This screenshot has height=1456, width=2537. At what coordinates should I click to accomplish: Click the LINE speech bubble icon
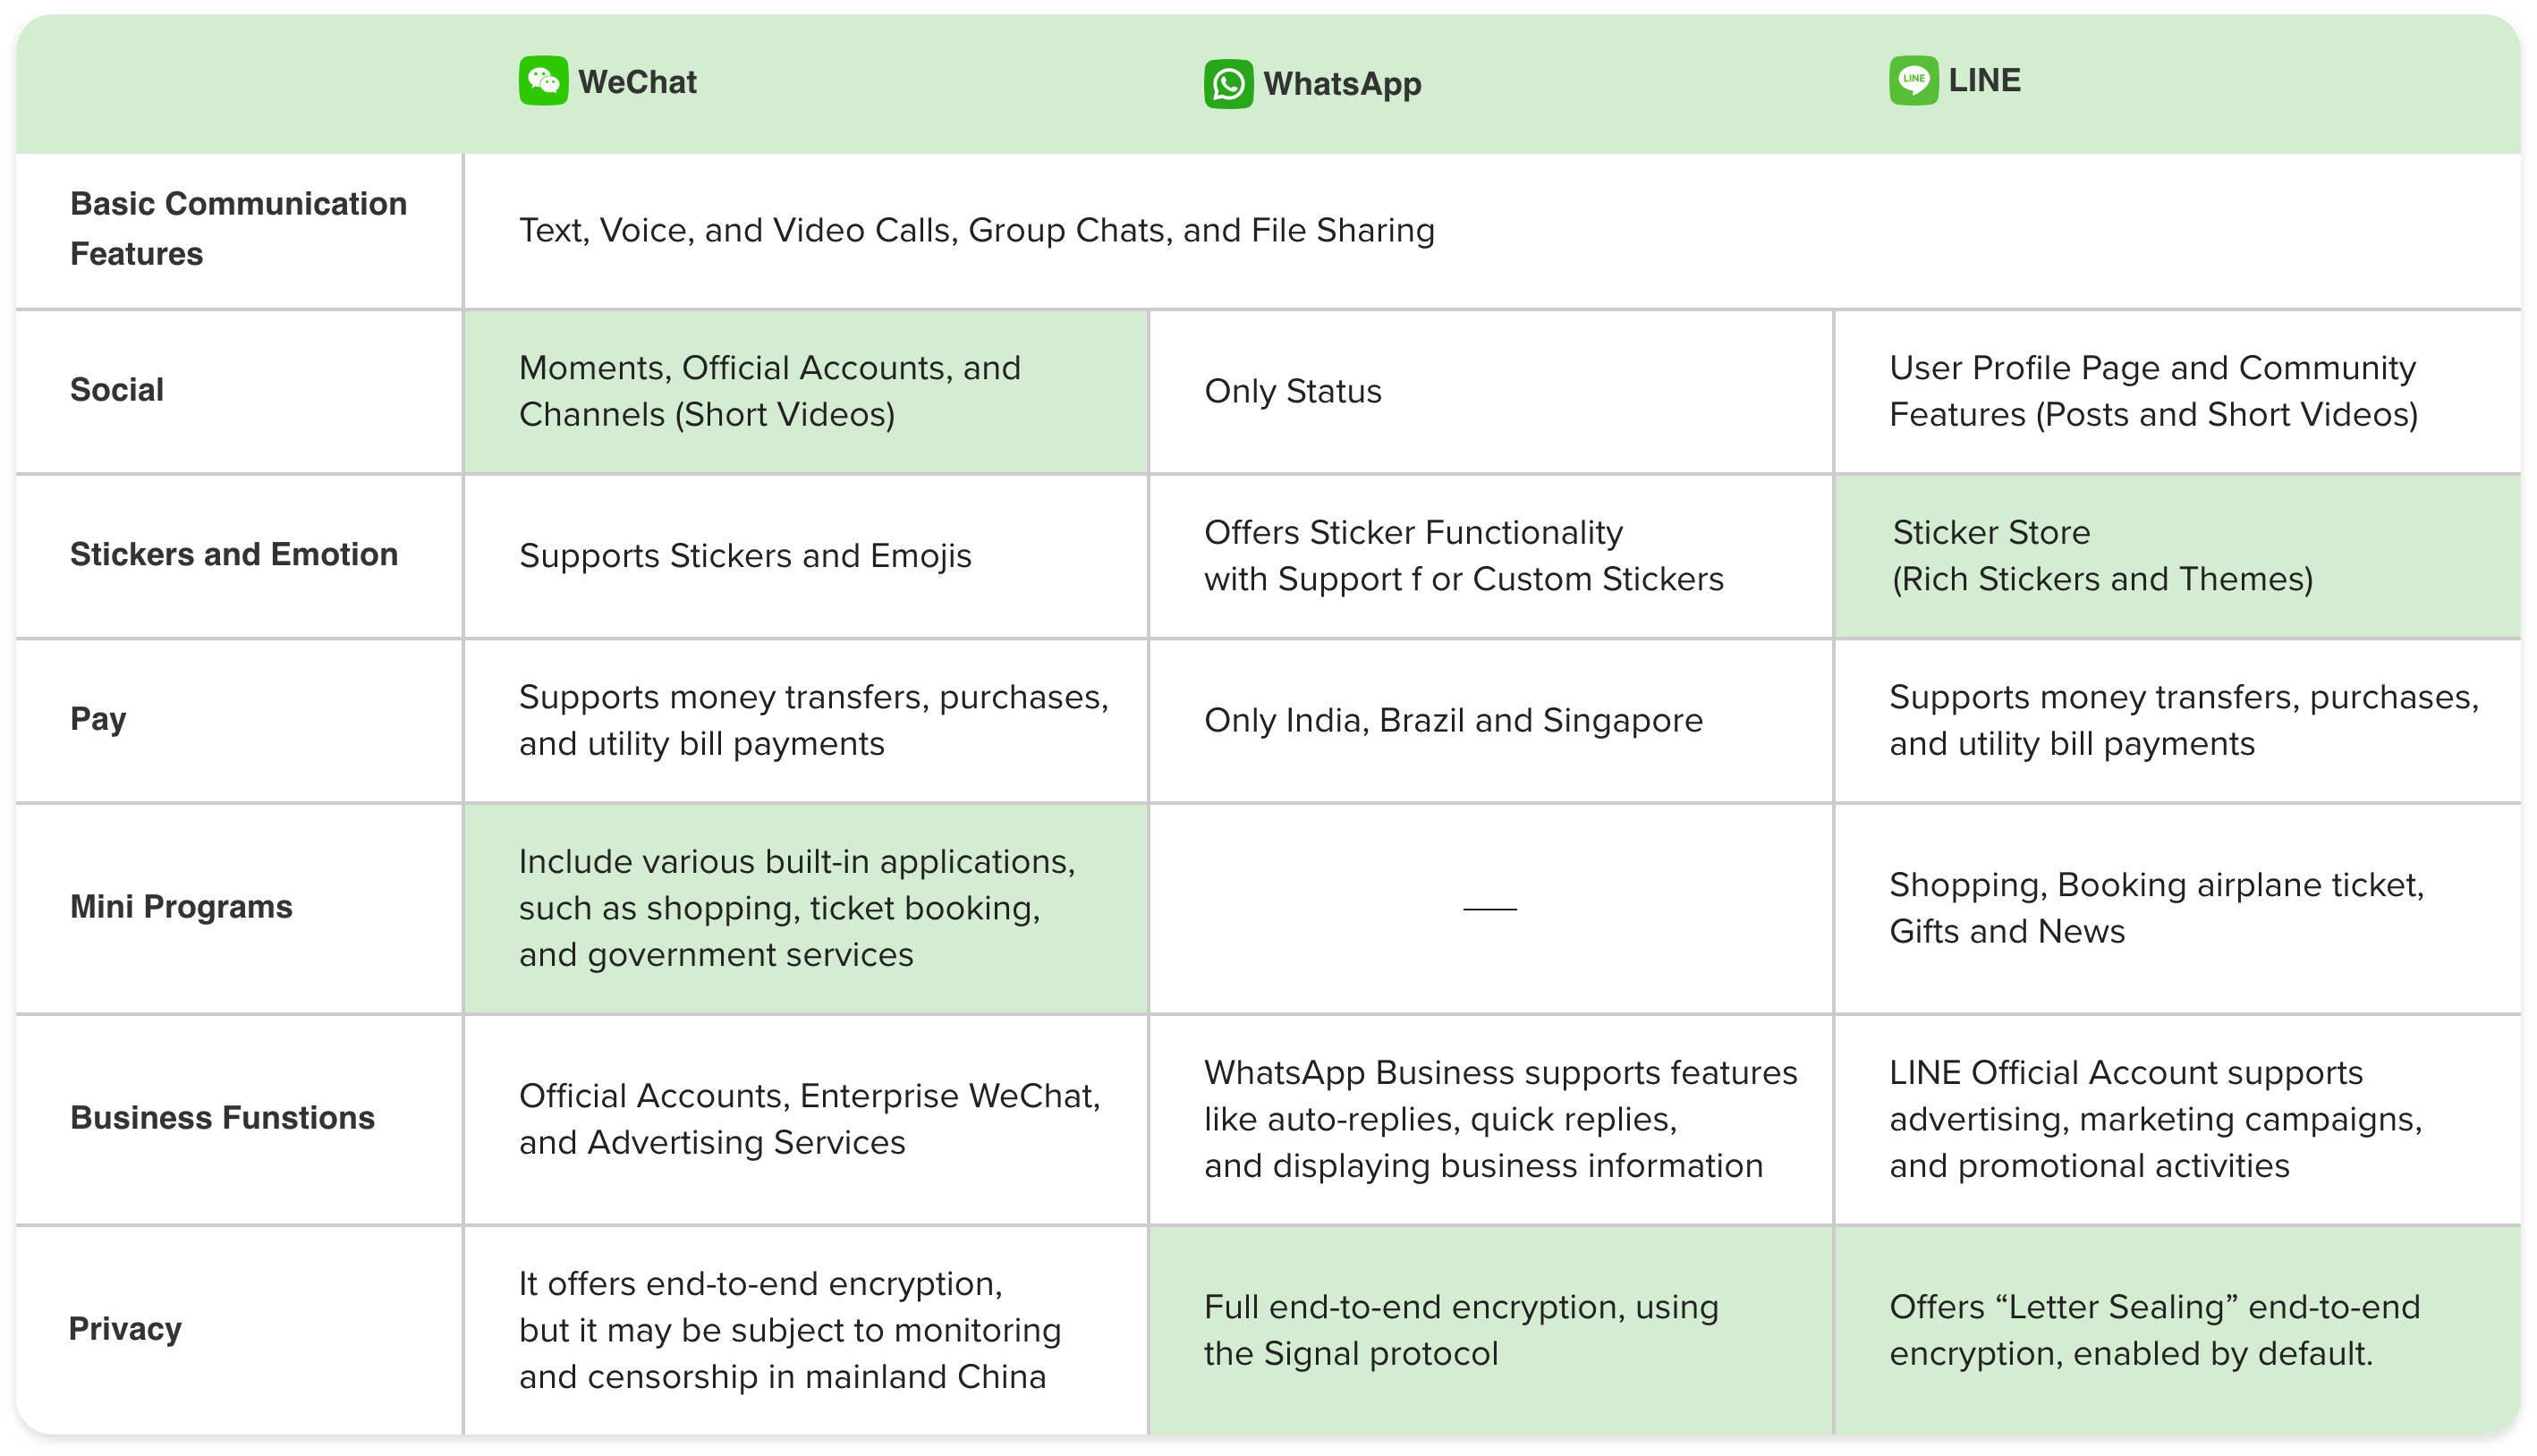pos(1913,80)
